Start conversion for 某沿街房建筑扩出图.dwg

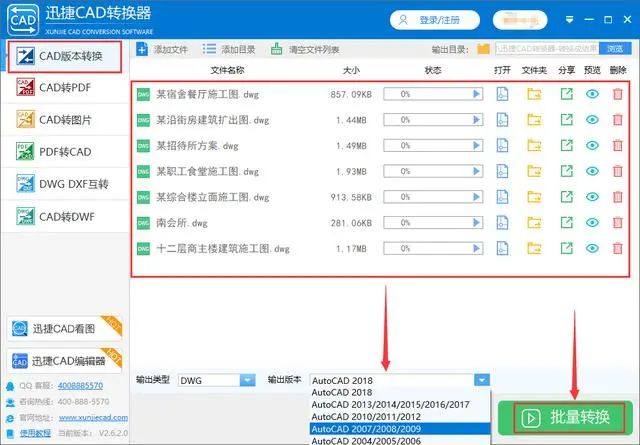click(476, 120)
